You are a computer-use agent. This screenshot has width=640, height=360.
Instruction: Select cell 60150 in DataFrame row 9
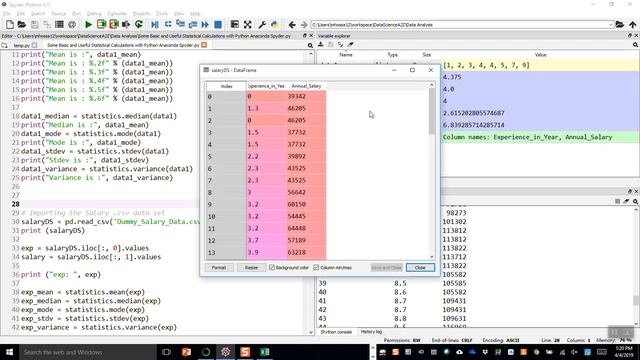(306, 204)
